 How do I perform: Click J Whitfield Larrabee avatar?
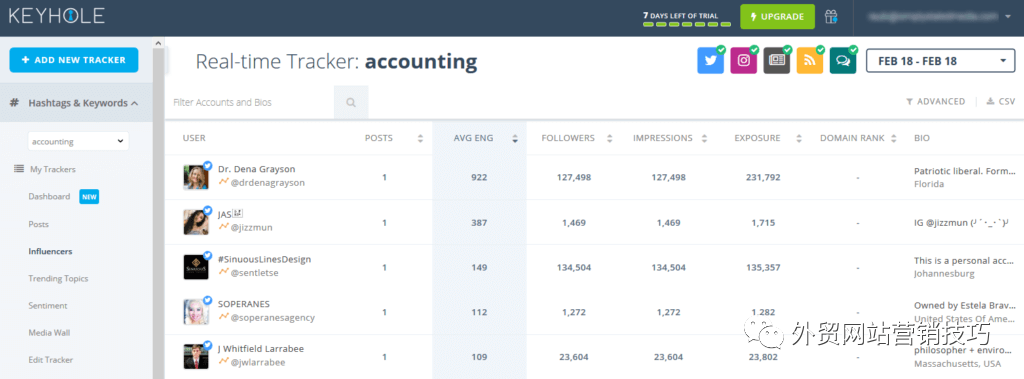pyautogui.click(x=197, y=357)
